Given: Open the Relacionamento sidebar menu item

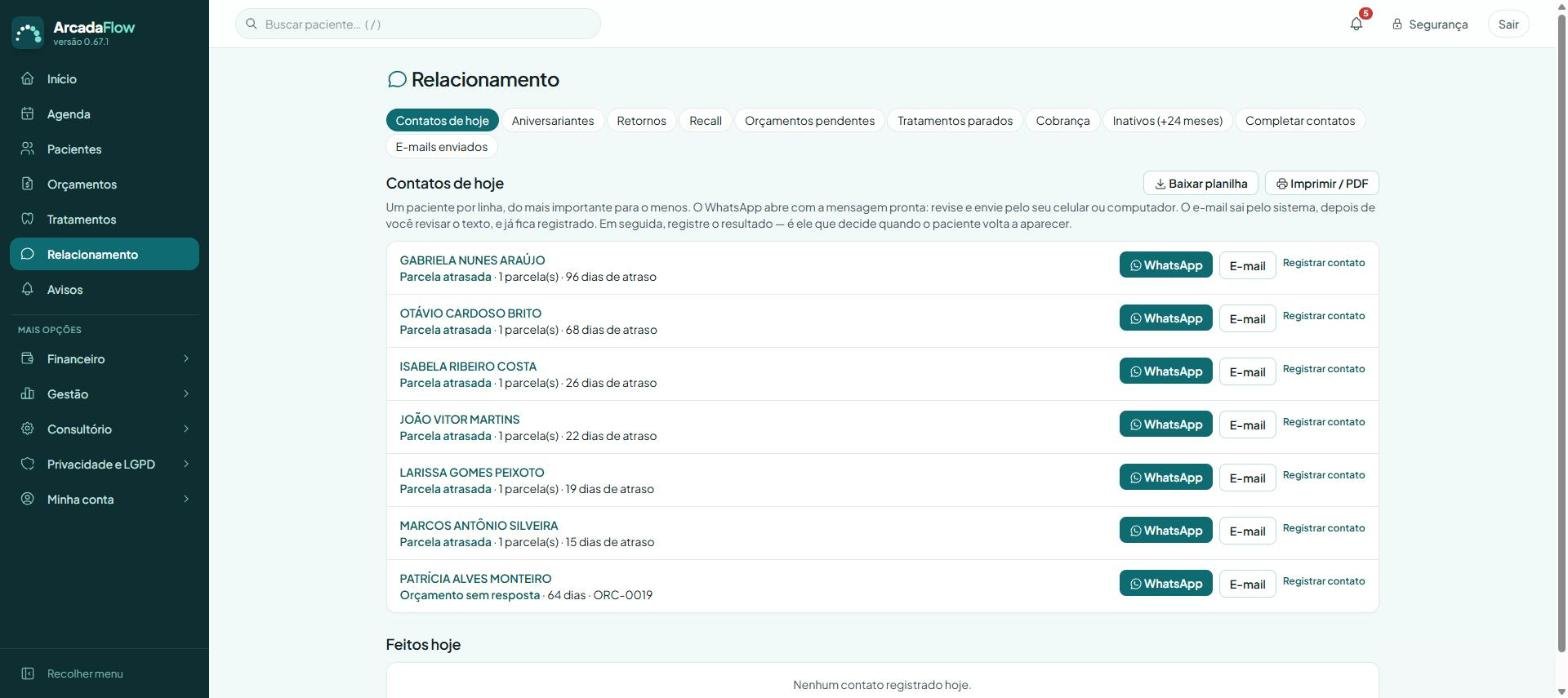Looking at the screenshot, I should (104, 254).
